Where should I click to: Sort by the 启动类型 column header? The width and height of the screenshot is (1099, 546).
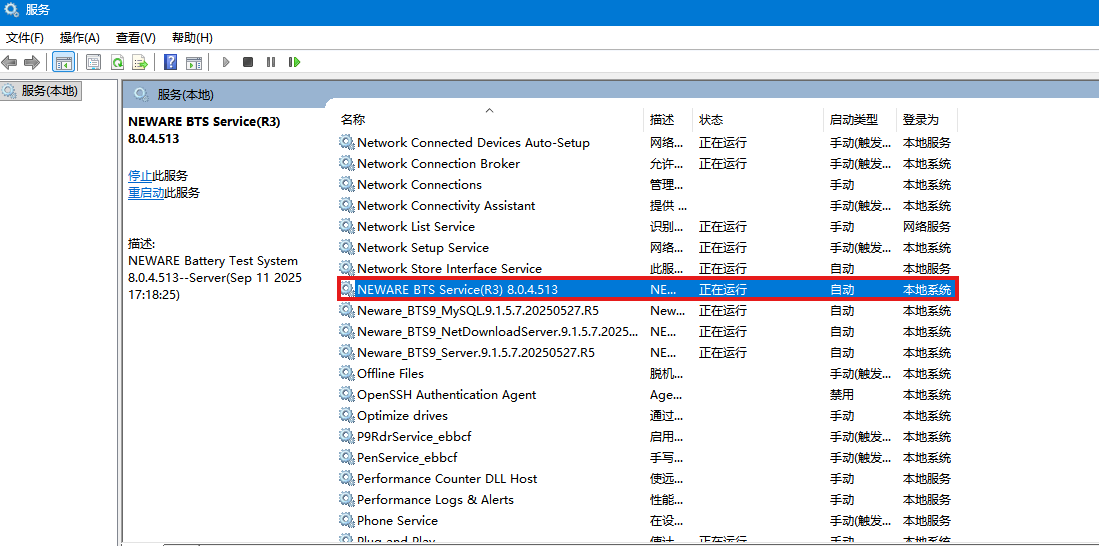click(x=853, y=119)
